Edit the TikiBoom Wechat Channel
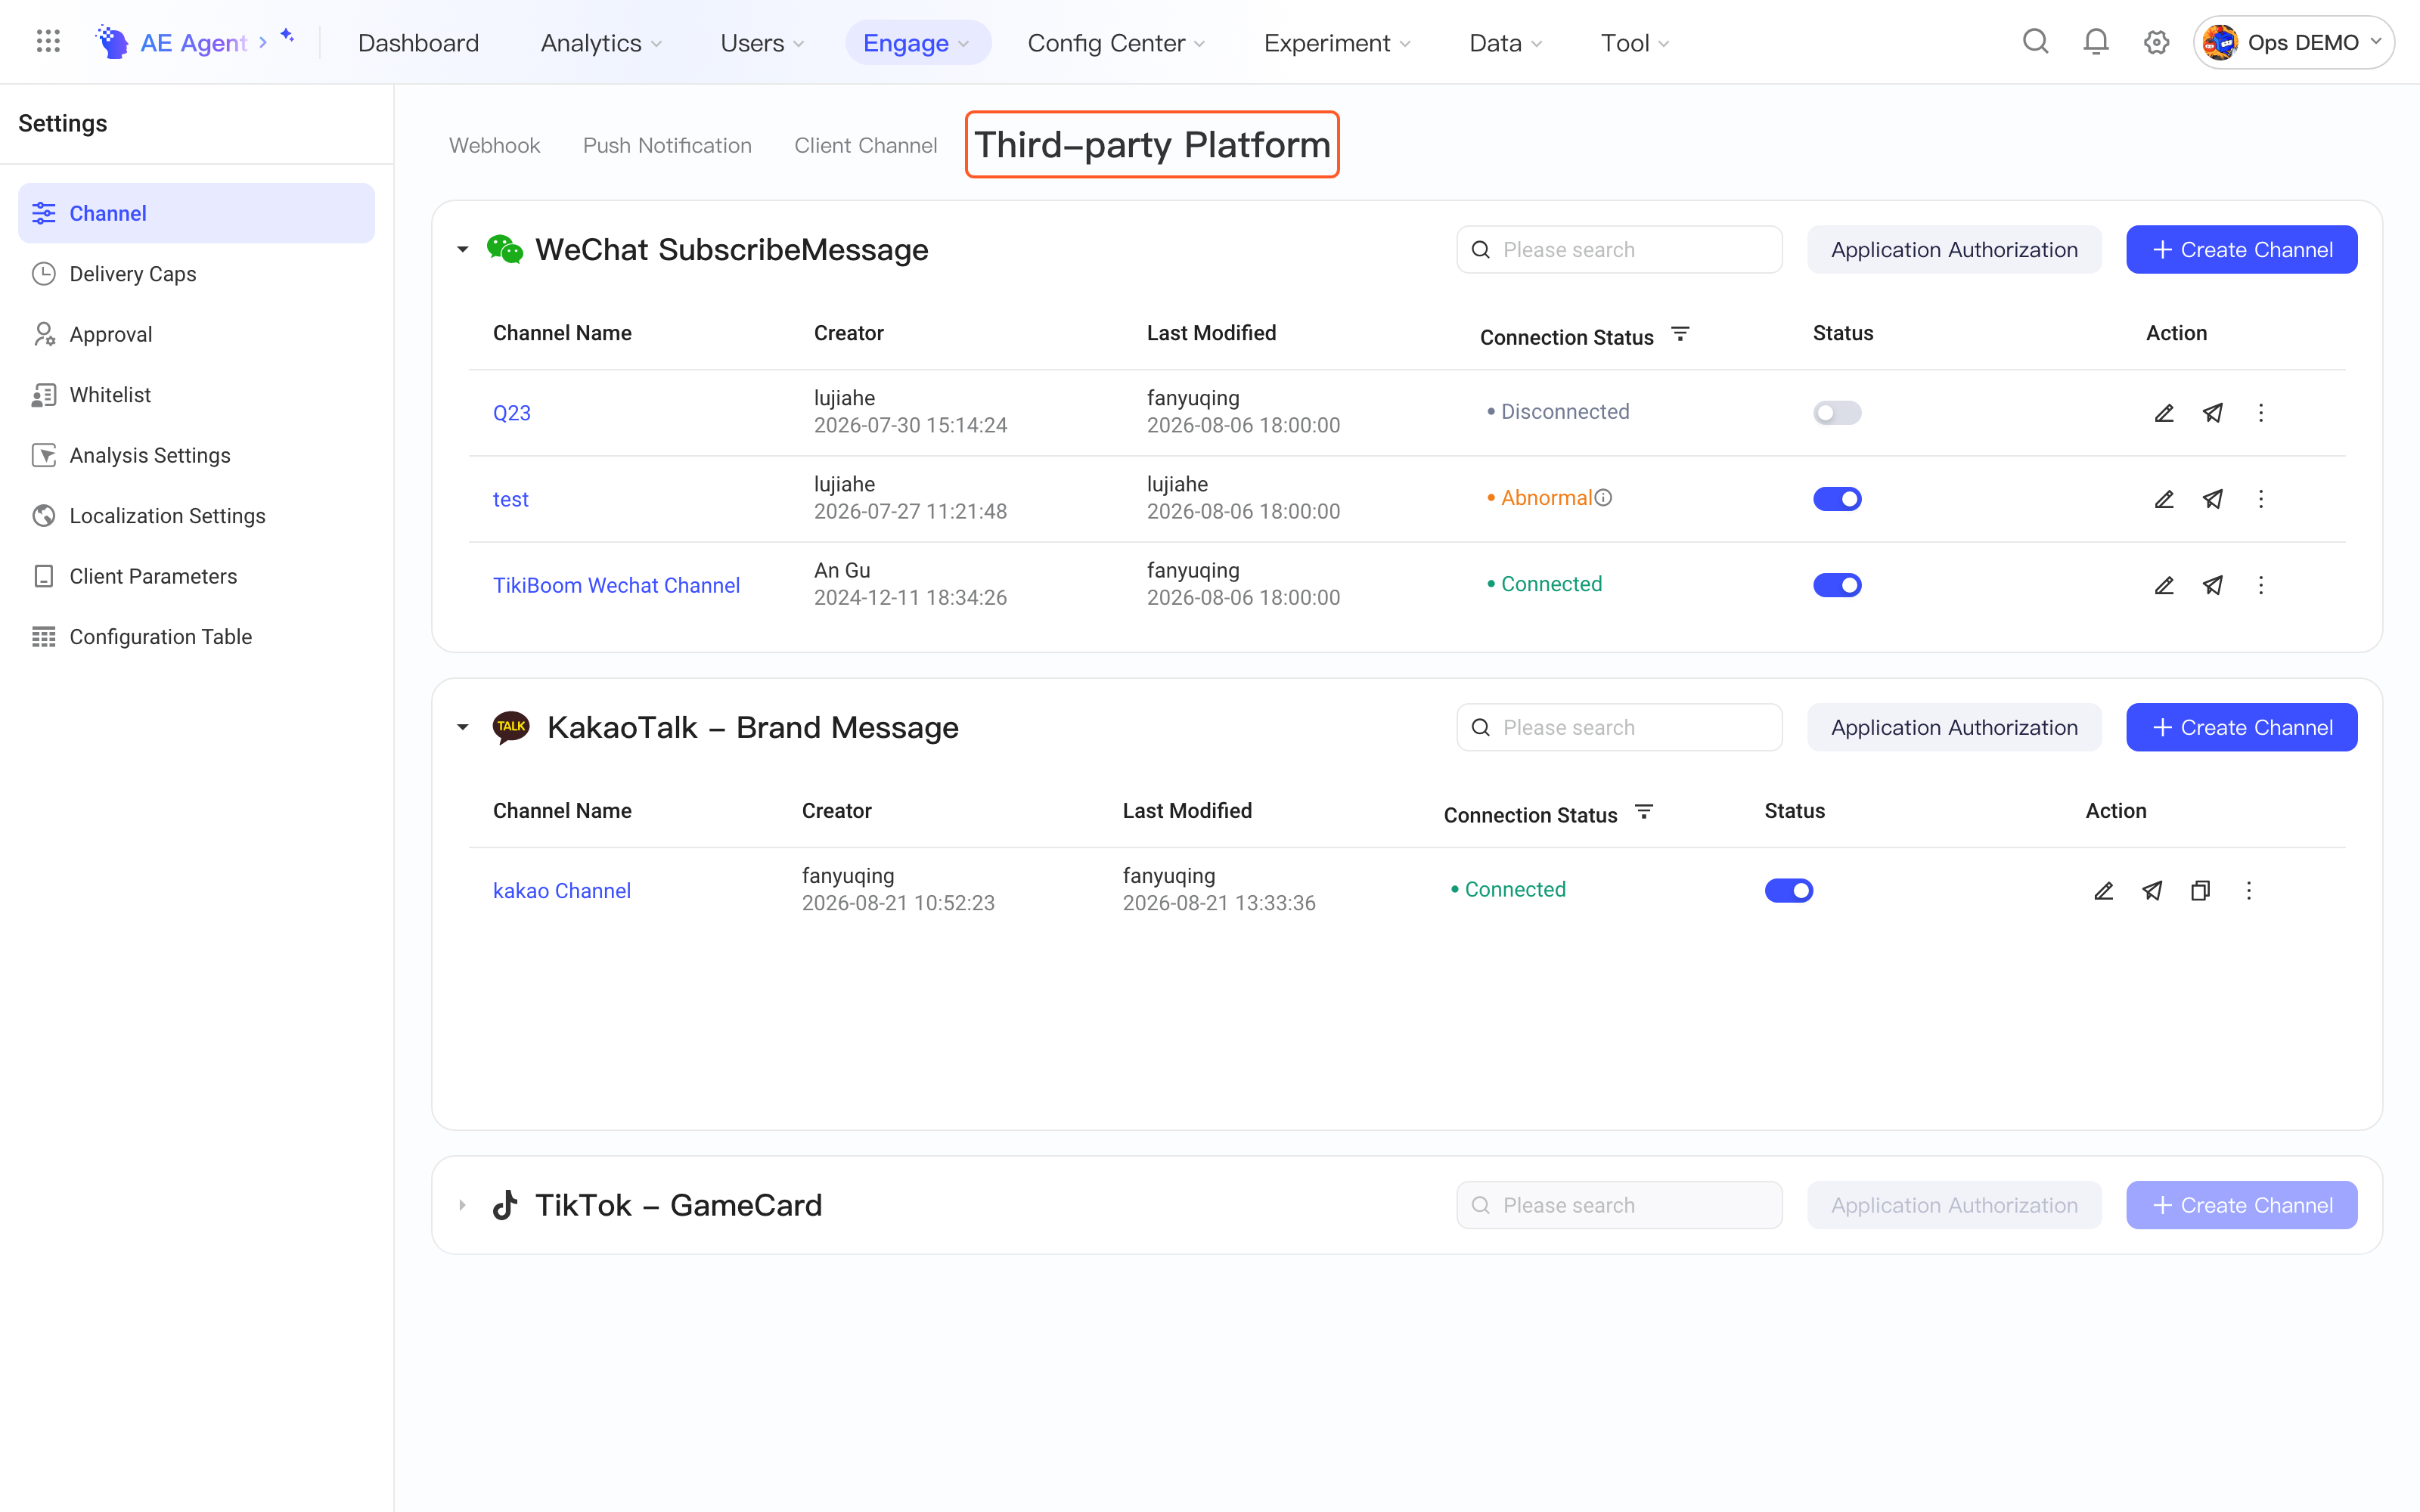This screenshot has width=2420, height=1512. tap(2164, 585)
